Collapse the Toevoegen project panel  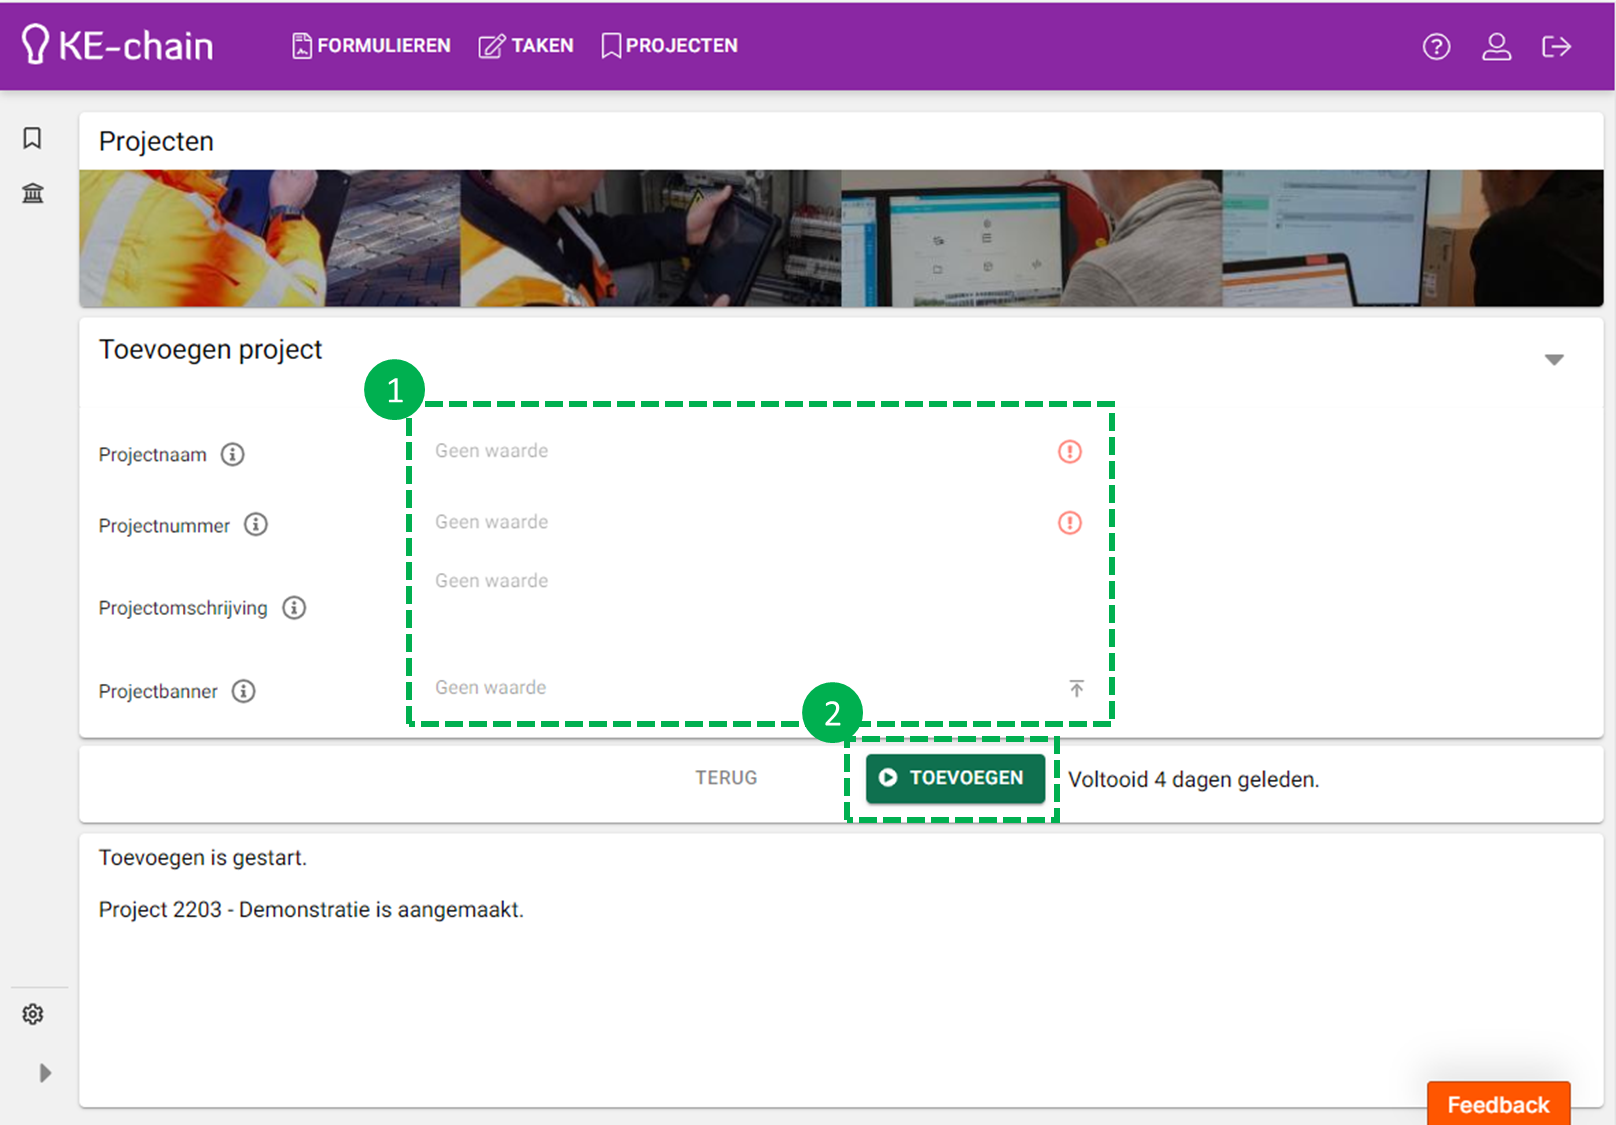tap(1553, 359)
